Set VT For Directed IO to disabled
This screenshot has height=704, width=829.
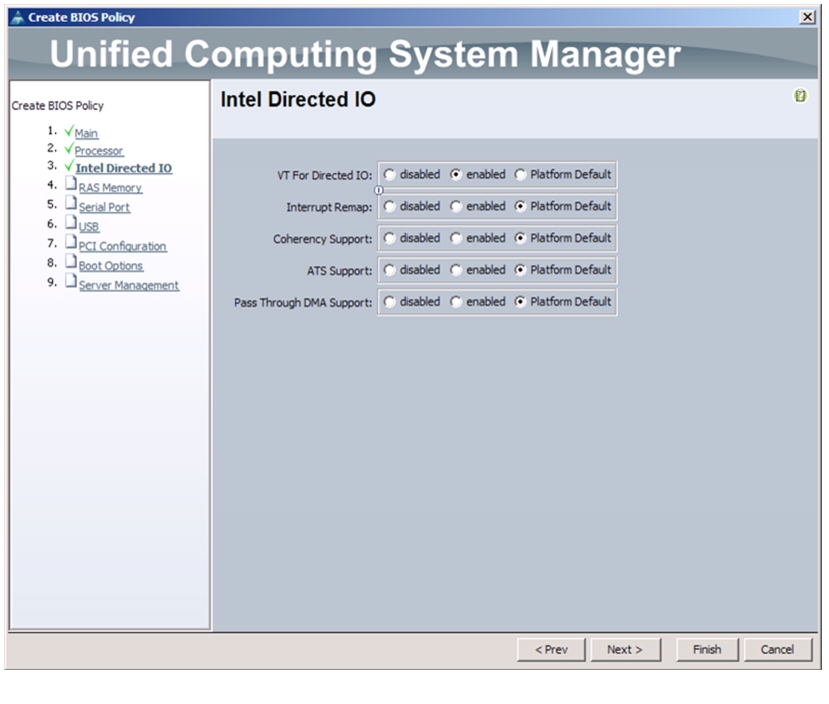click(x=390, y=174)
